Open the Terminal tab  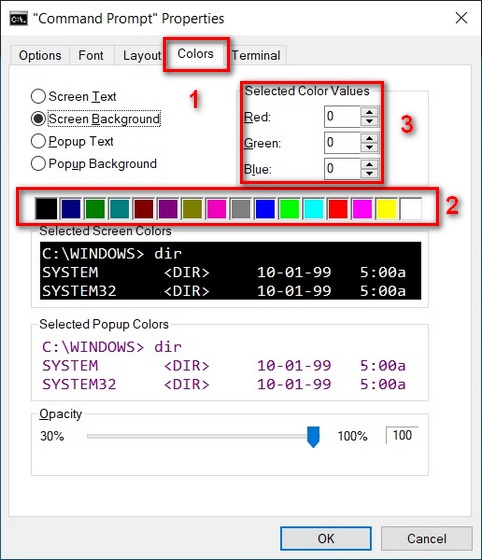coord(256,55)
